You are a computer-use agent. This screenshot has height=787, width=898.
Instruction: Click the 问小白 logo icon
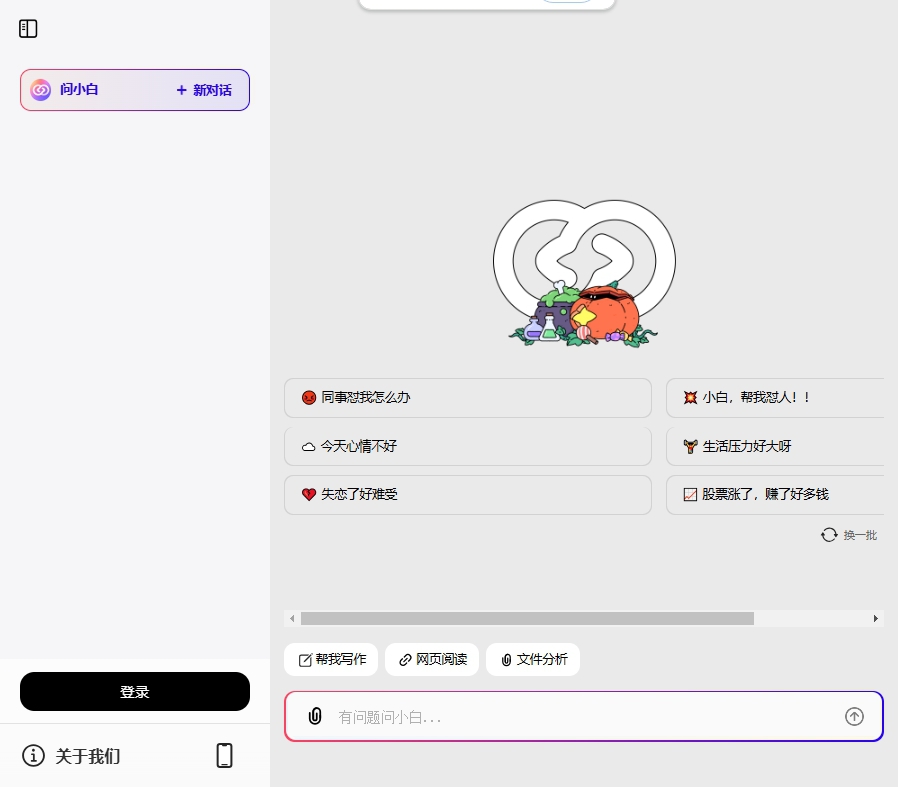(x=41, y=90)
